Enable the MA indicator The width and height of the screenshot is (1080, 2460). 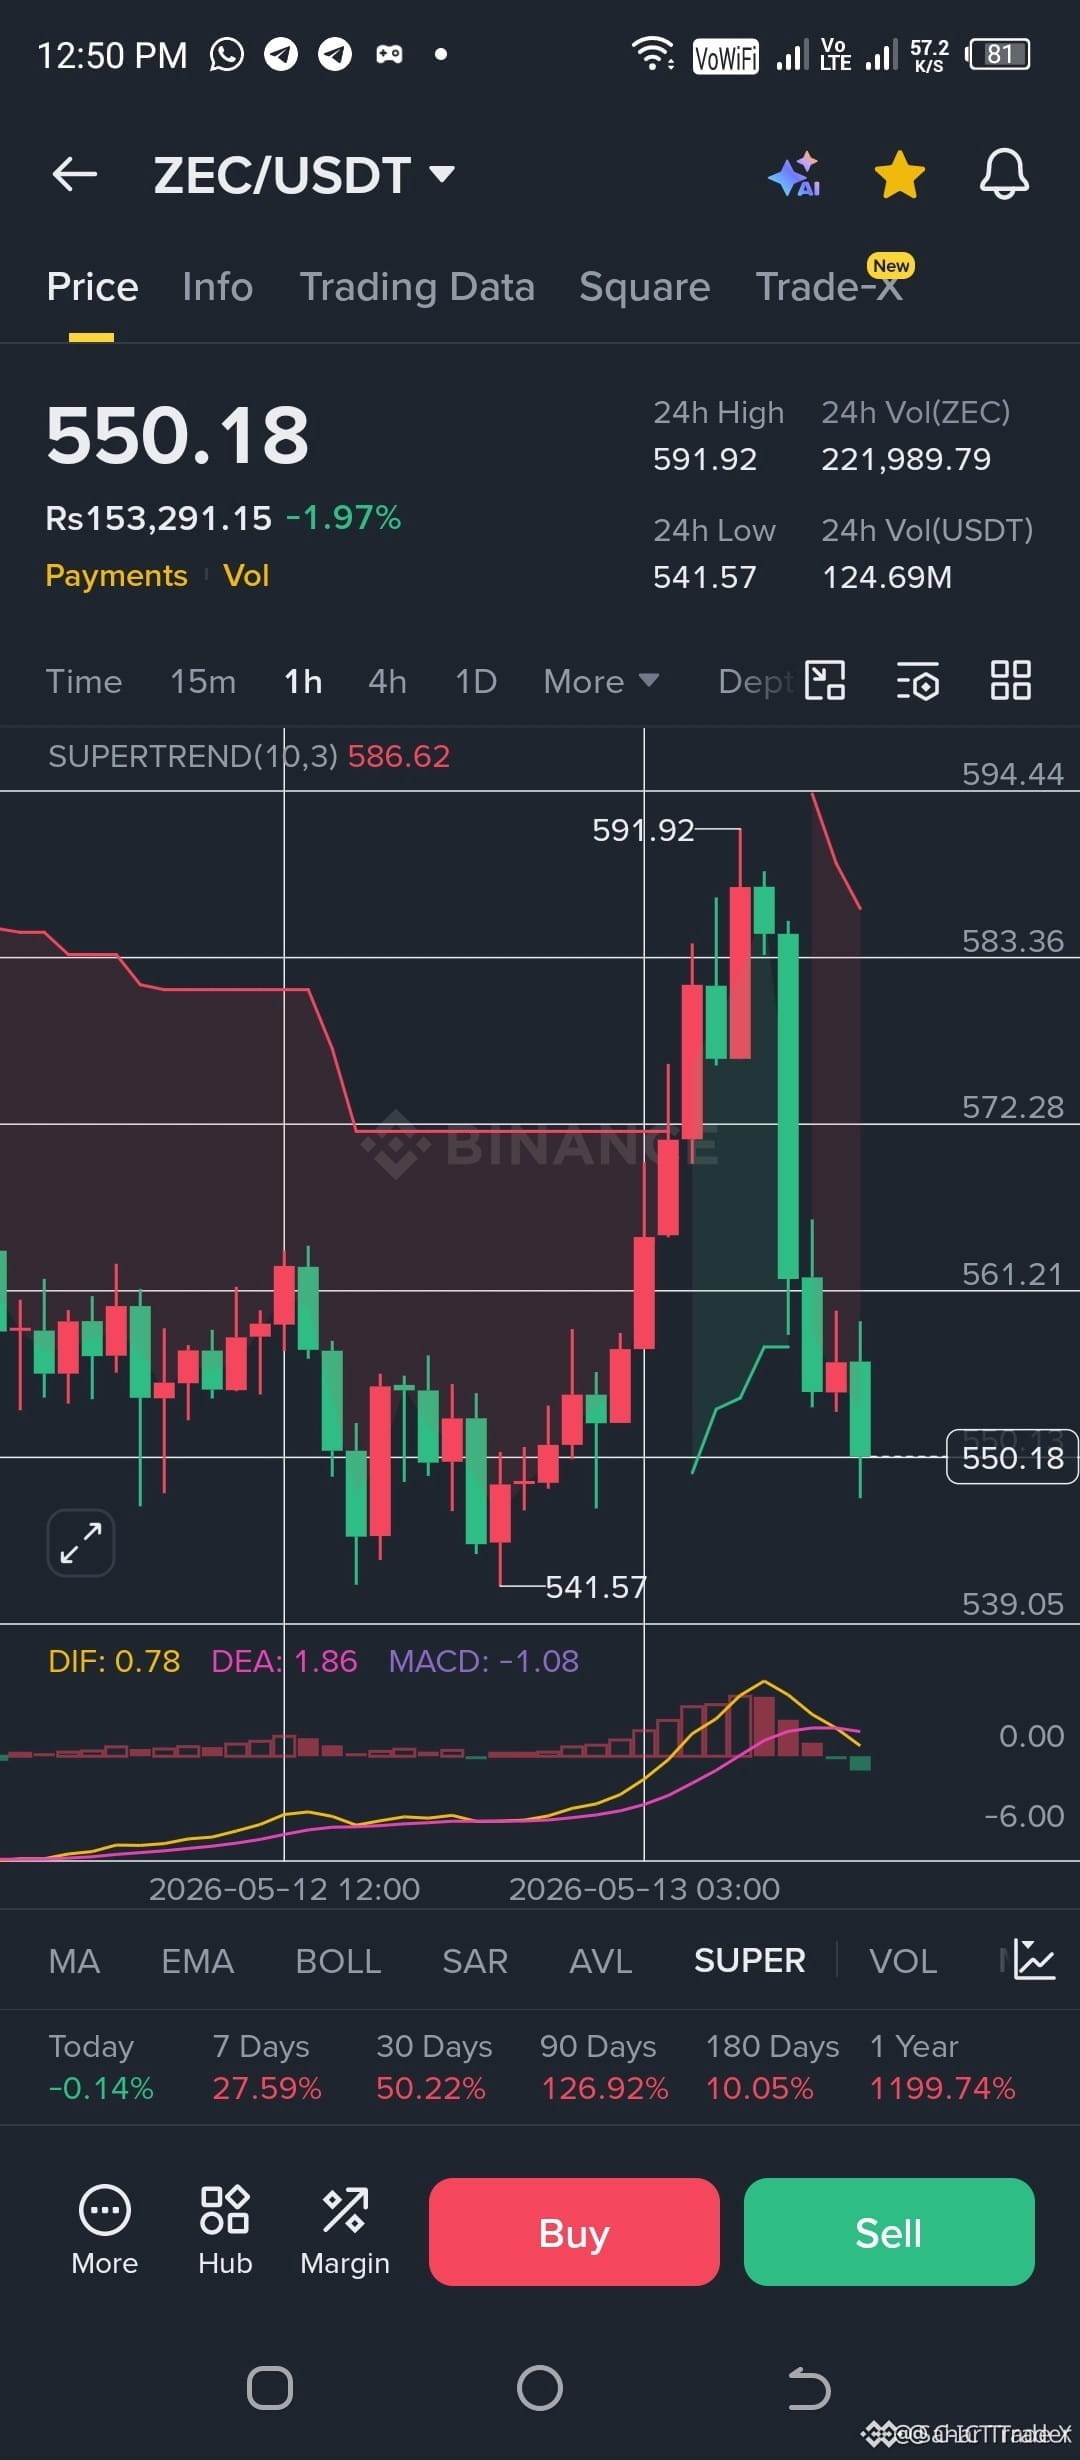[x=74, y=1961]
